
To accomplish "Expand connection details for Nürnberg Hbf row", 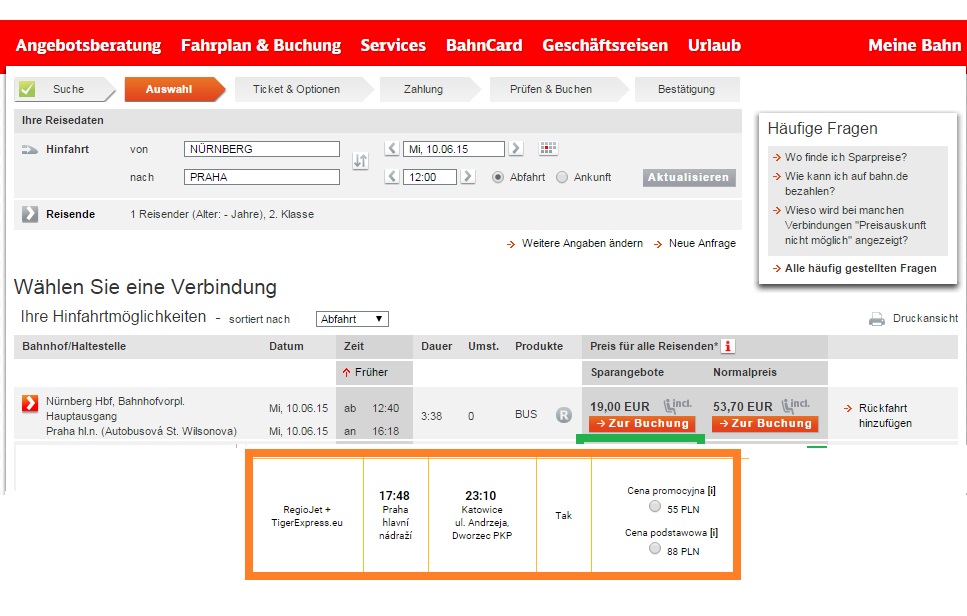I will click(x=30, y=403).
